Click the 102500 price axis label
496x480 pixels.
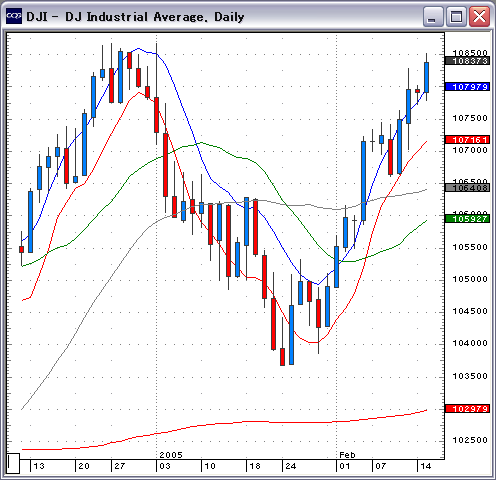470,440
